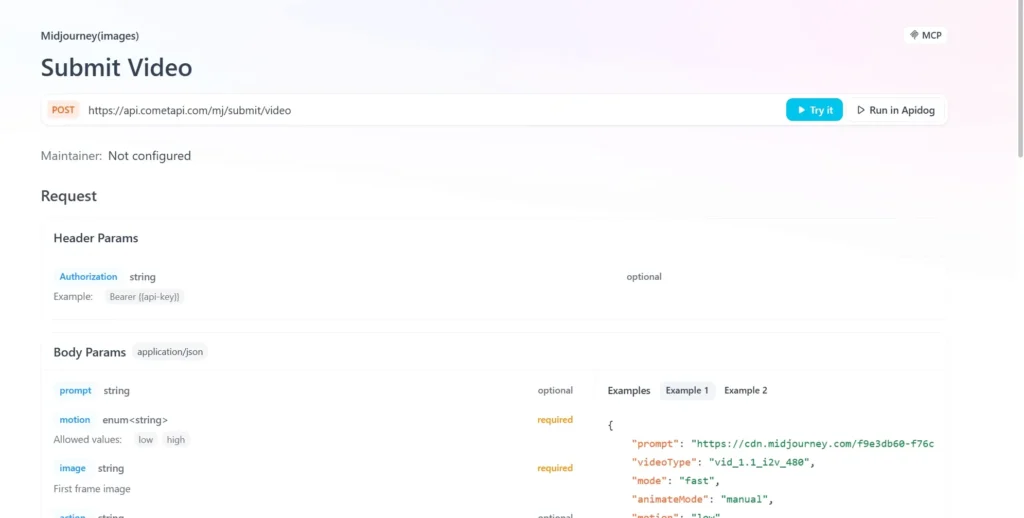Image resolution: width=1024 pixels, height=518 pixels.
Task: Open the Midjourney(images) breadcrumb link
Action: (90, 36)
